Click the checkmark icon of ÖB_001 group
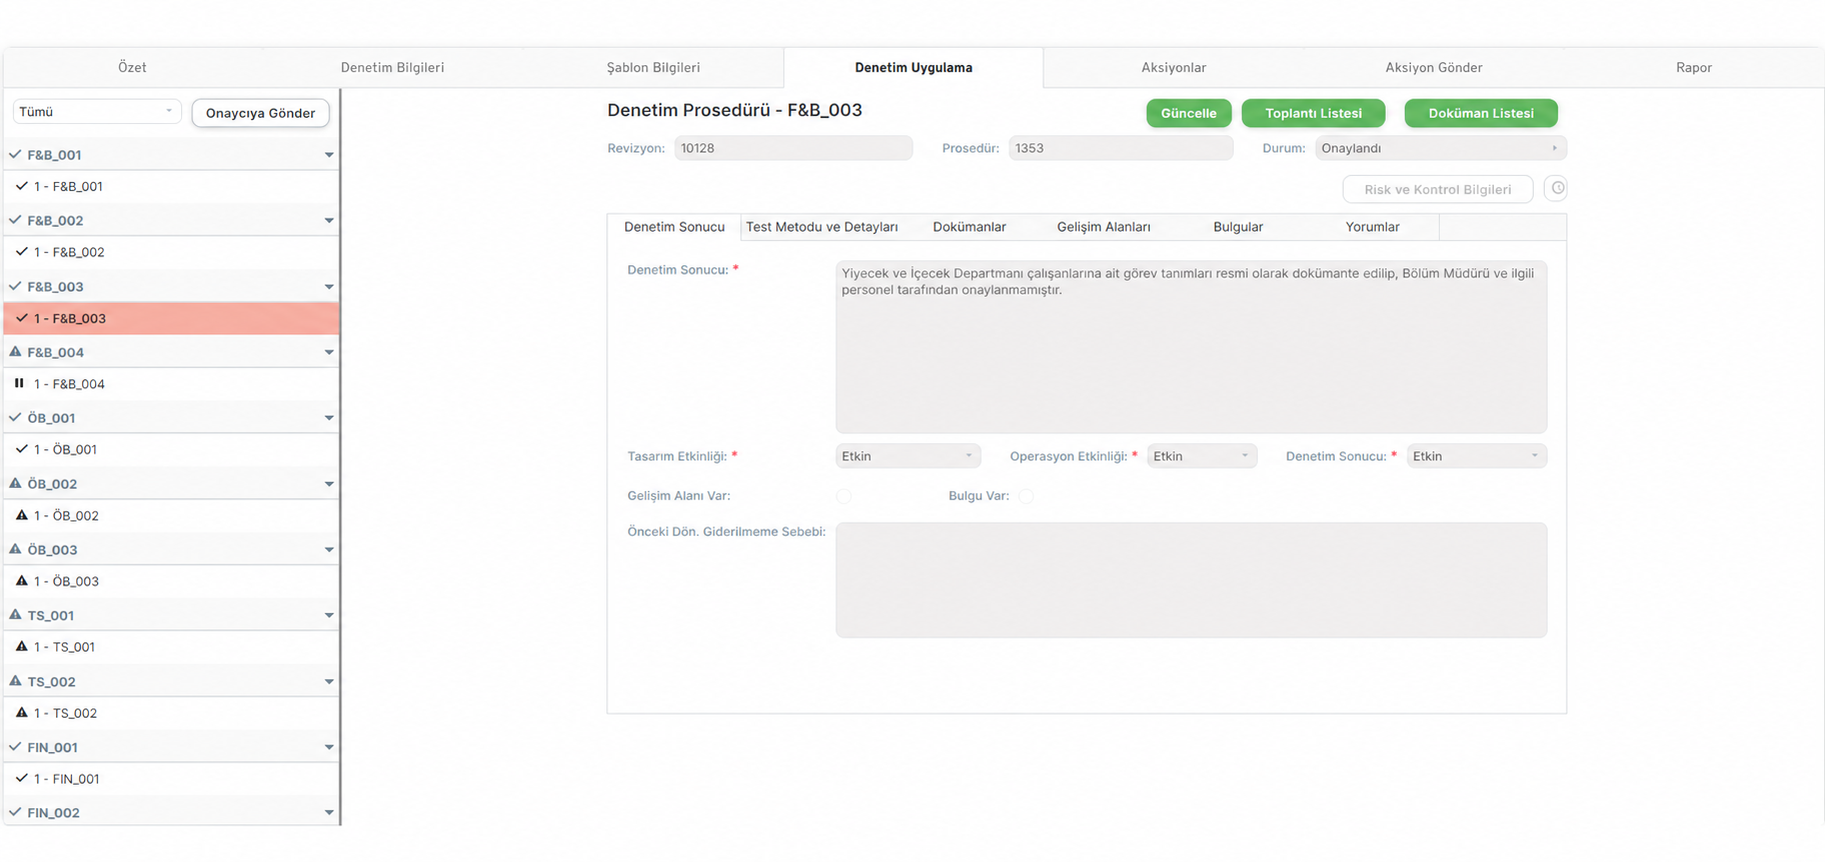Screen dimensions: 1825x862 (x=15, y=418)
